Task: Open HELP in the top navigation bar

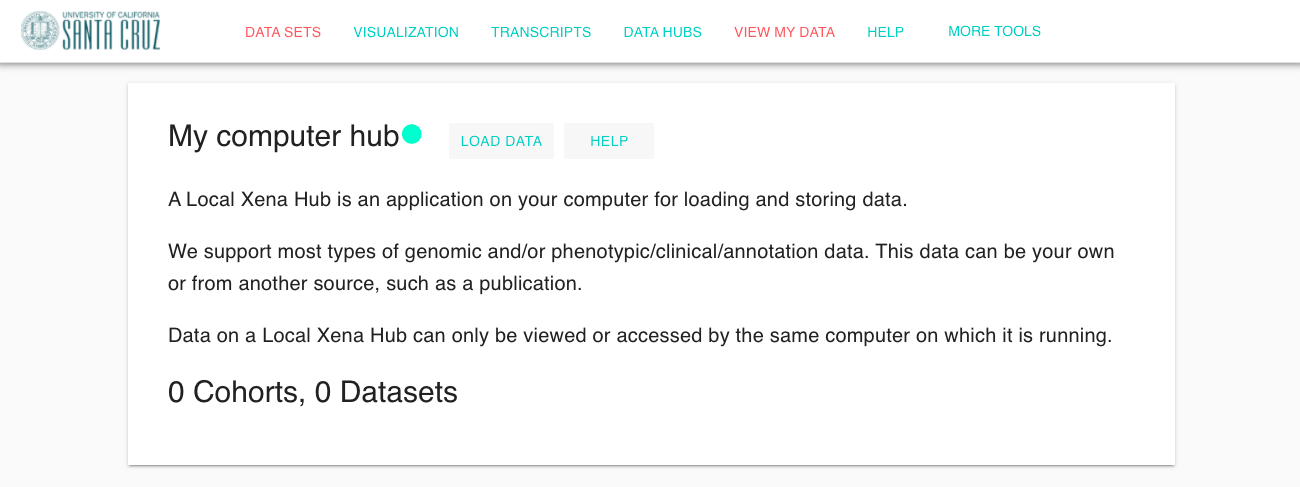Action: (x=885, y=32)
